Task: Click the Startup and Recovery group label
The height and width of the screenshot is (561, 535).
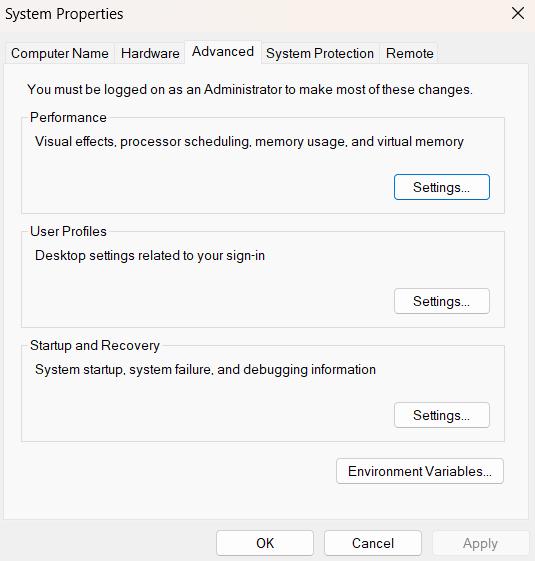Action: pyautogui.click(x=95, y=346)
